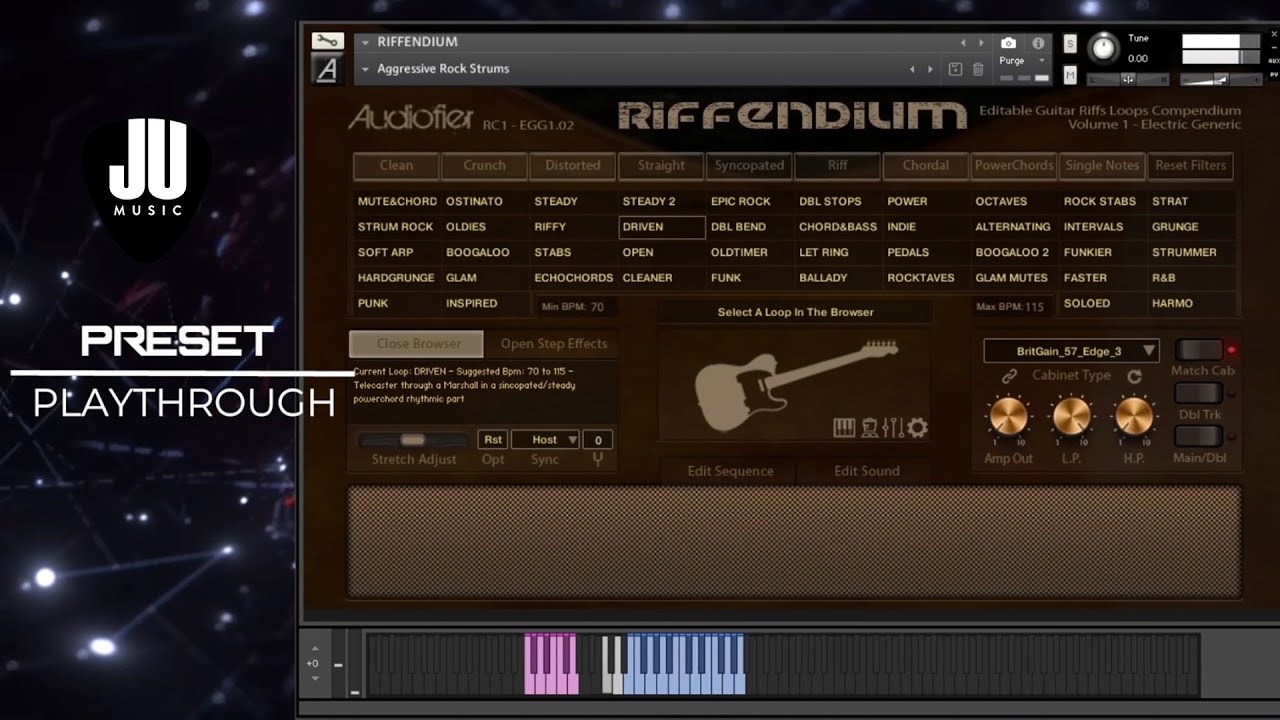The width and height of the screenshot is (1280, 720).
Task: Select the DRIVEN loop
Action: pos(662,227)
